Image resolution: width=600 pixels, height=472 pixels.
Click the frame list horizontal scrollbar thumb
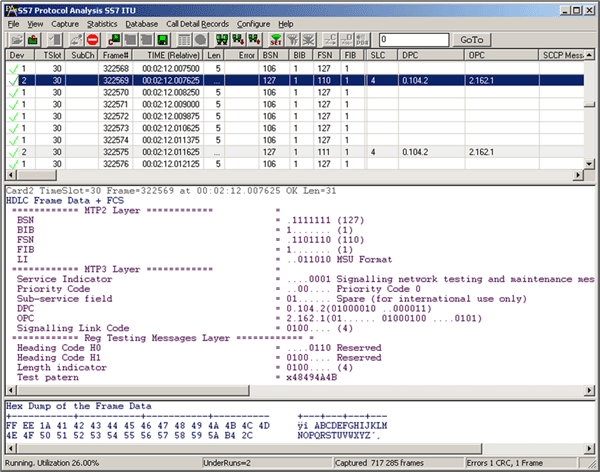tap(37, 175)
